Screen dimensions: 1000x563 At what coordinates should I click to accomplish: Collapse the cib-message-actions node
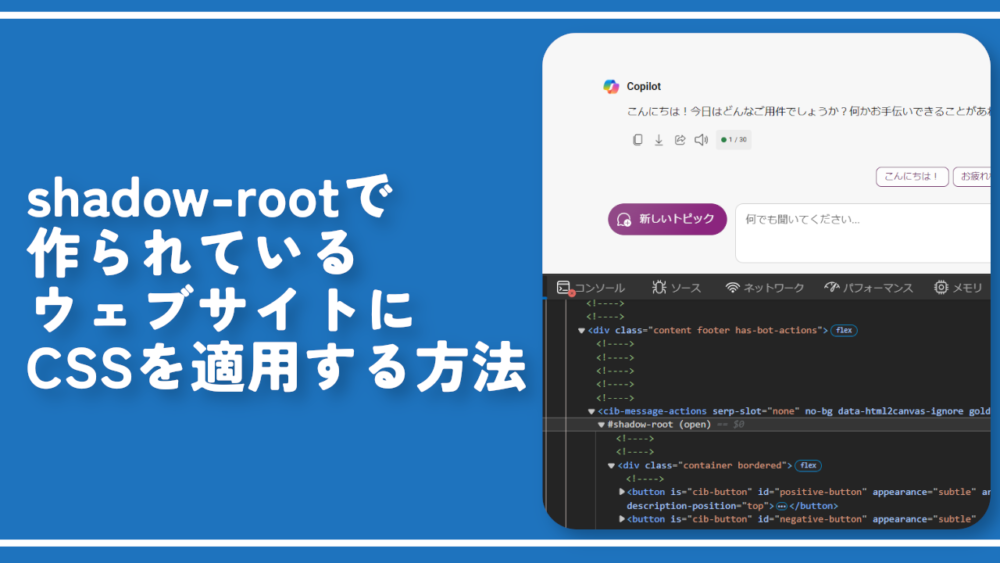[x=591, y=411]
